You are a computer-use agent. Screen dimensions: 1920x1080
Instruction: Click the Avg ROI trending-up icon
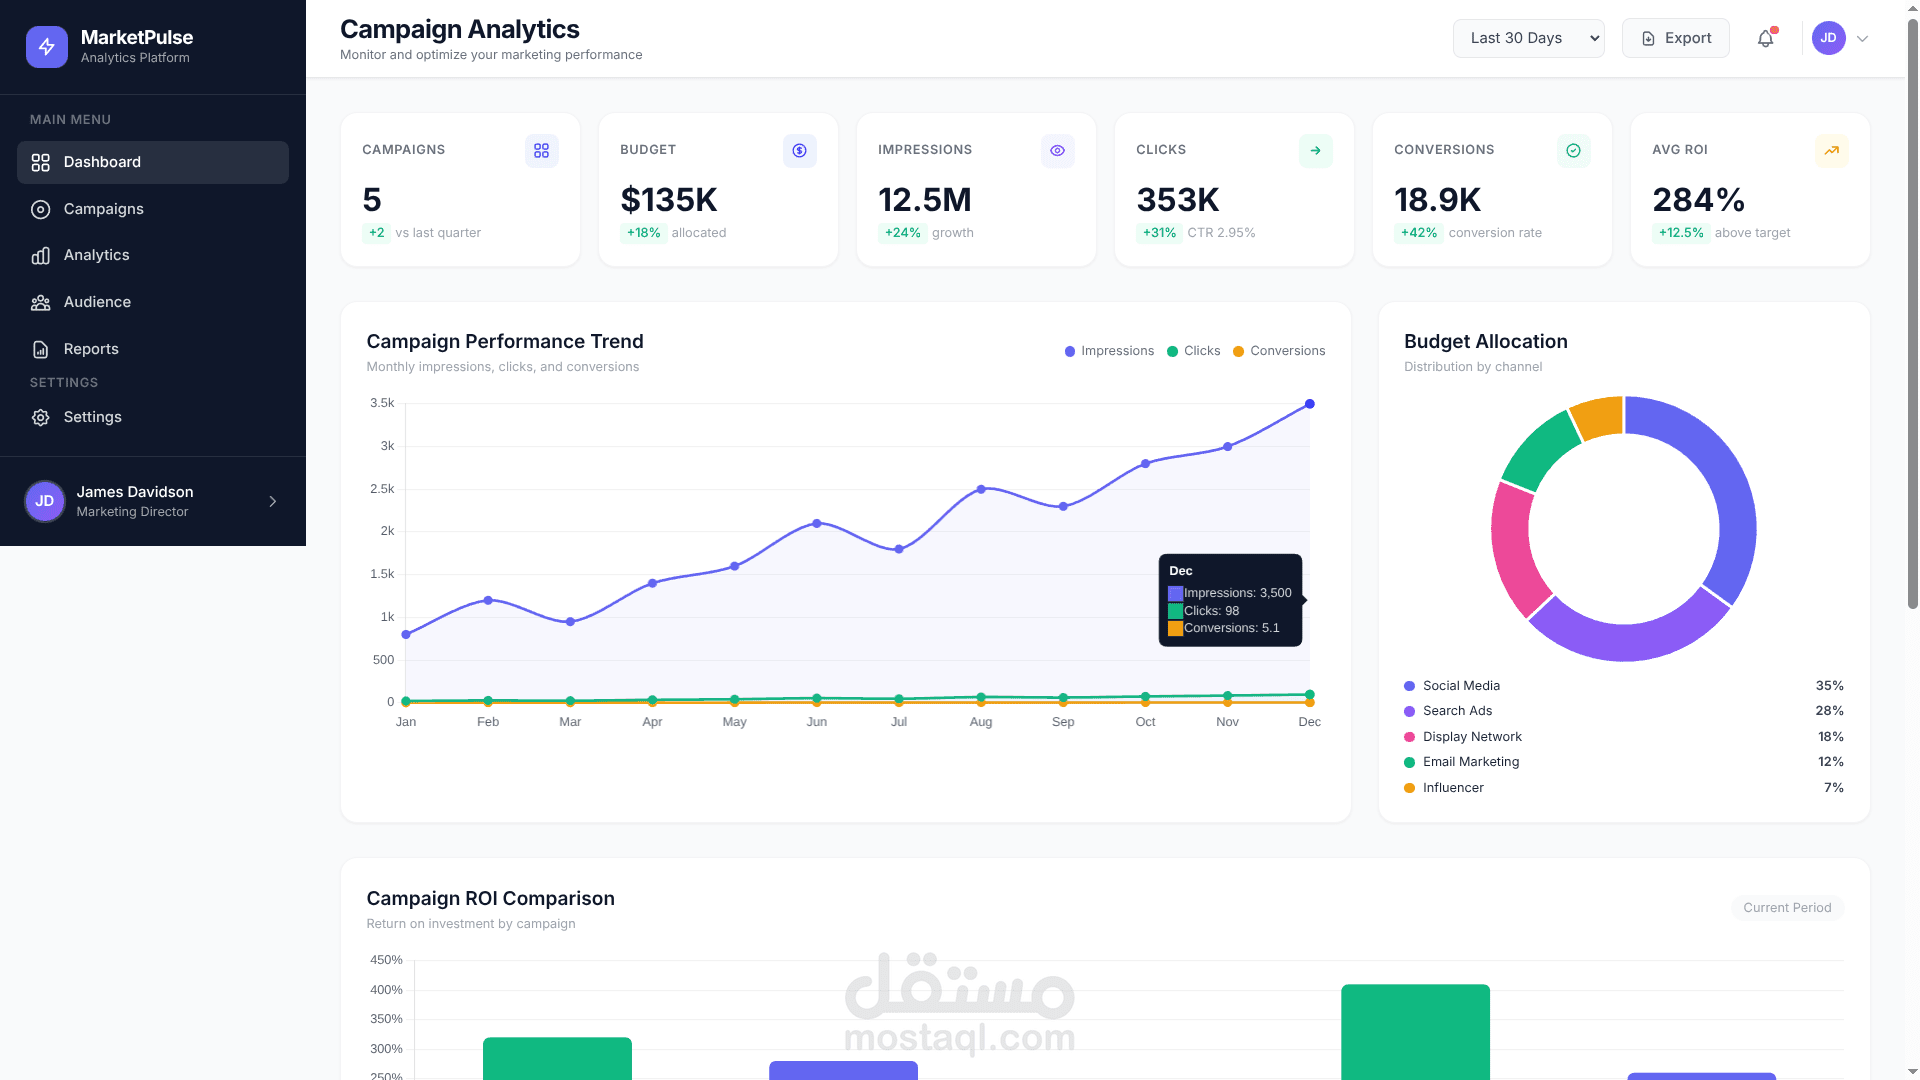click(x=1831, y=150)
